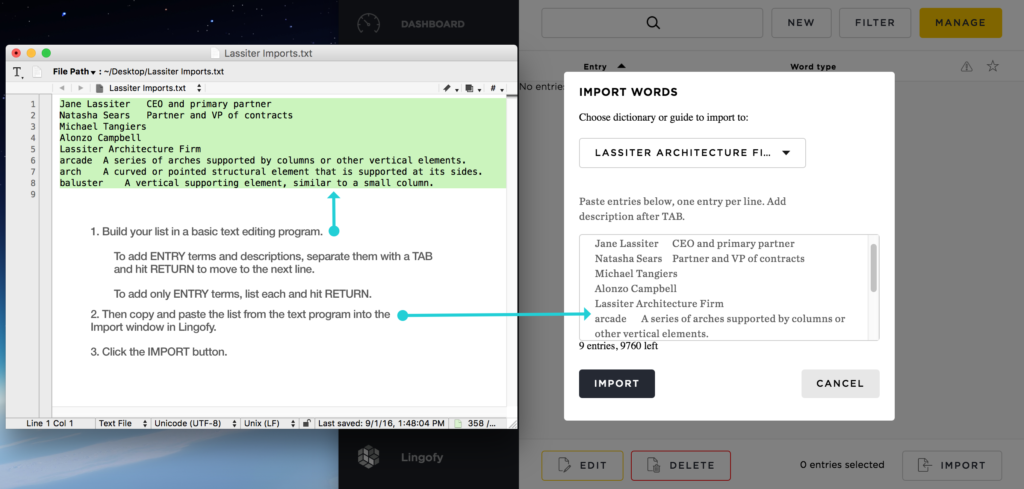Click the 'baluster' line in editor
The width and height of the screenshot is (1024, 489).
246,183
